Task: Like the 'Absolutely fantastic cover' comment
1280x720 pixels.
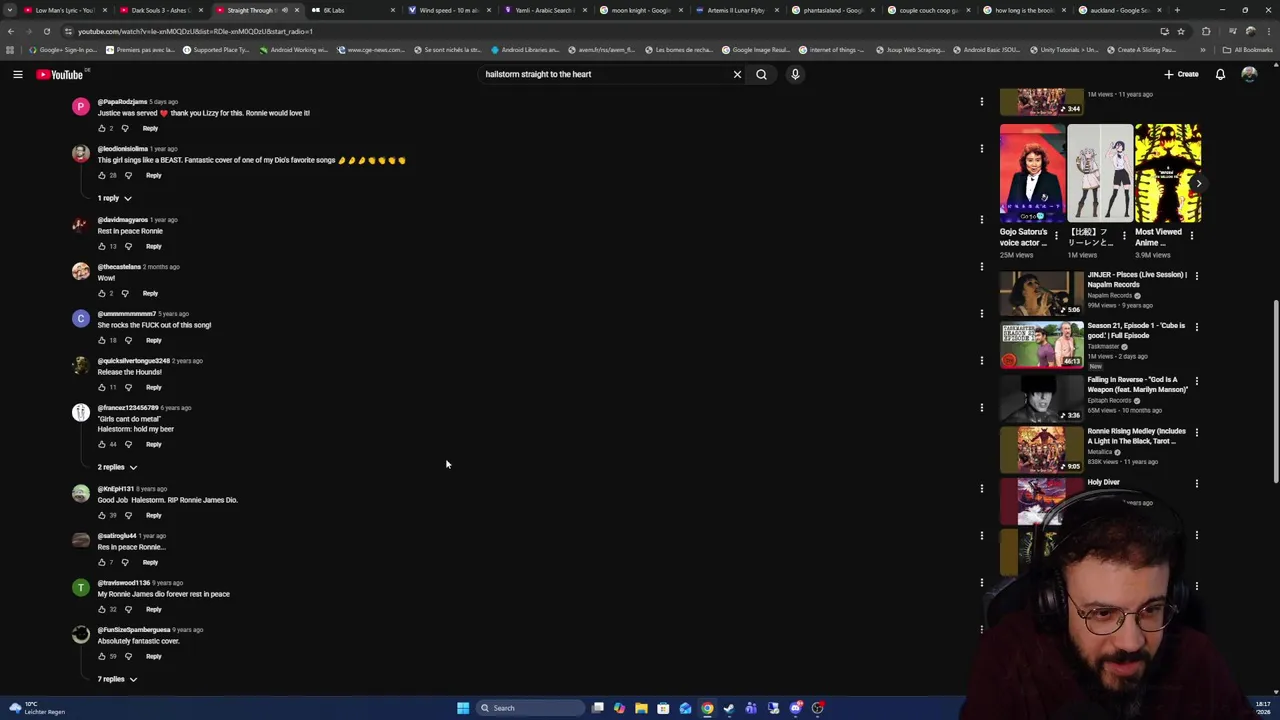Action: pyautogui.click(x=101, y=656)
